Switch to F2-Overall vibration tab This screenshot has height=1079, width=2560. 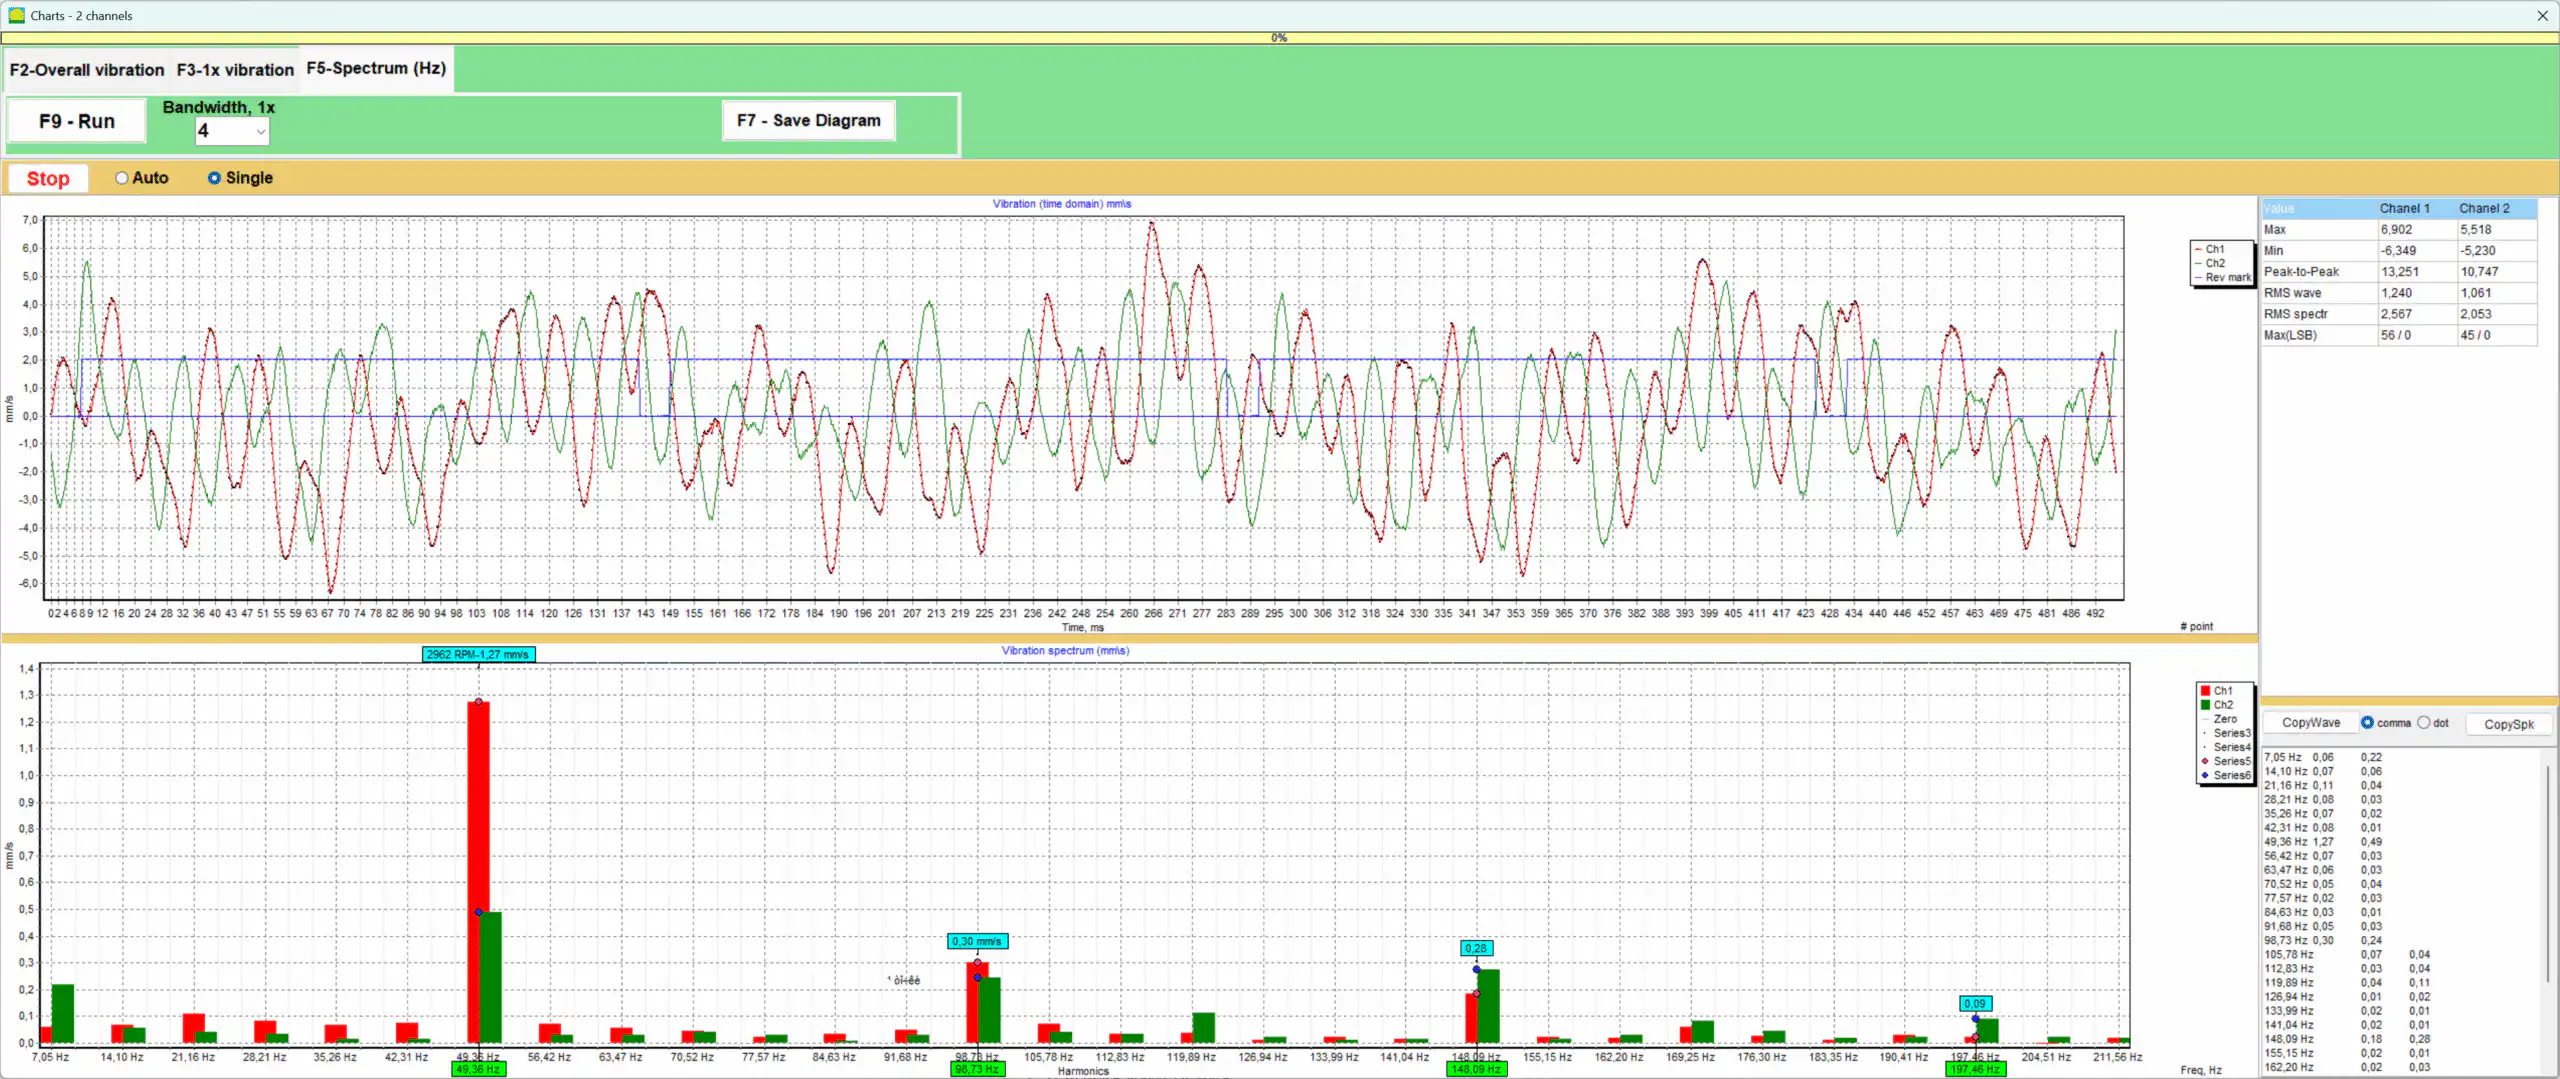pyautogui.click(x=87, y=70)
